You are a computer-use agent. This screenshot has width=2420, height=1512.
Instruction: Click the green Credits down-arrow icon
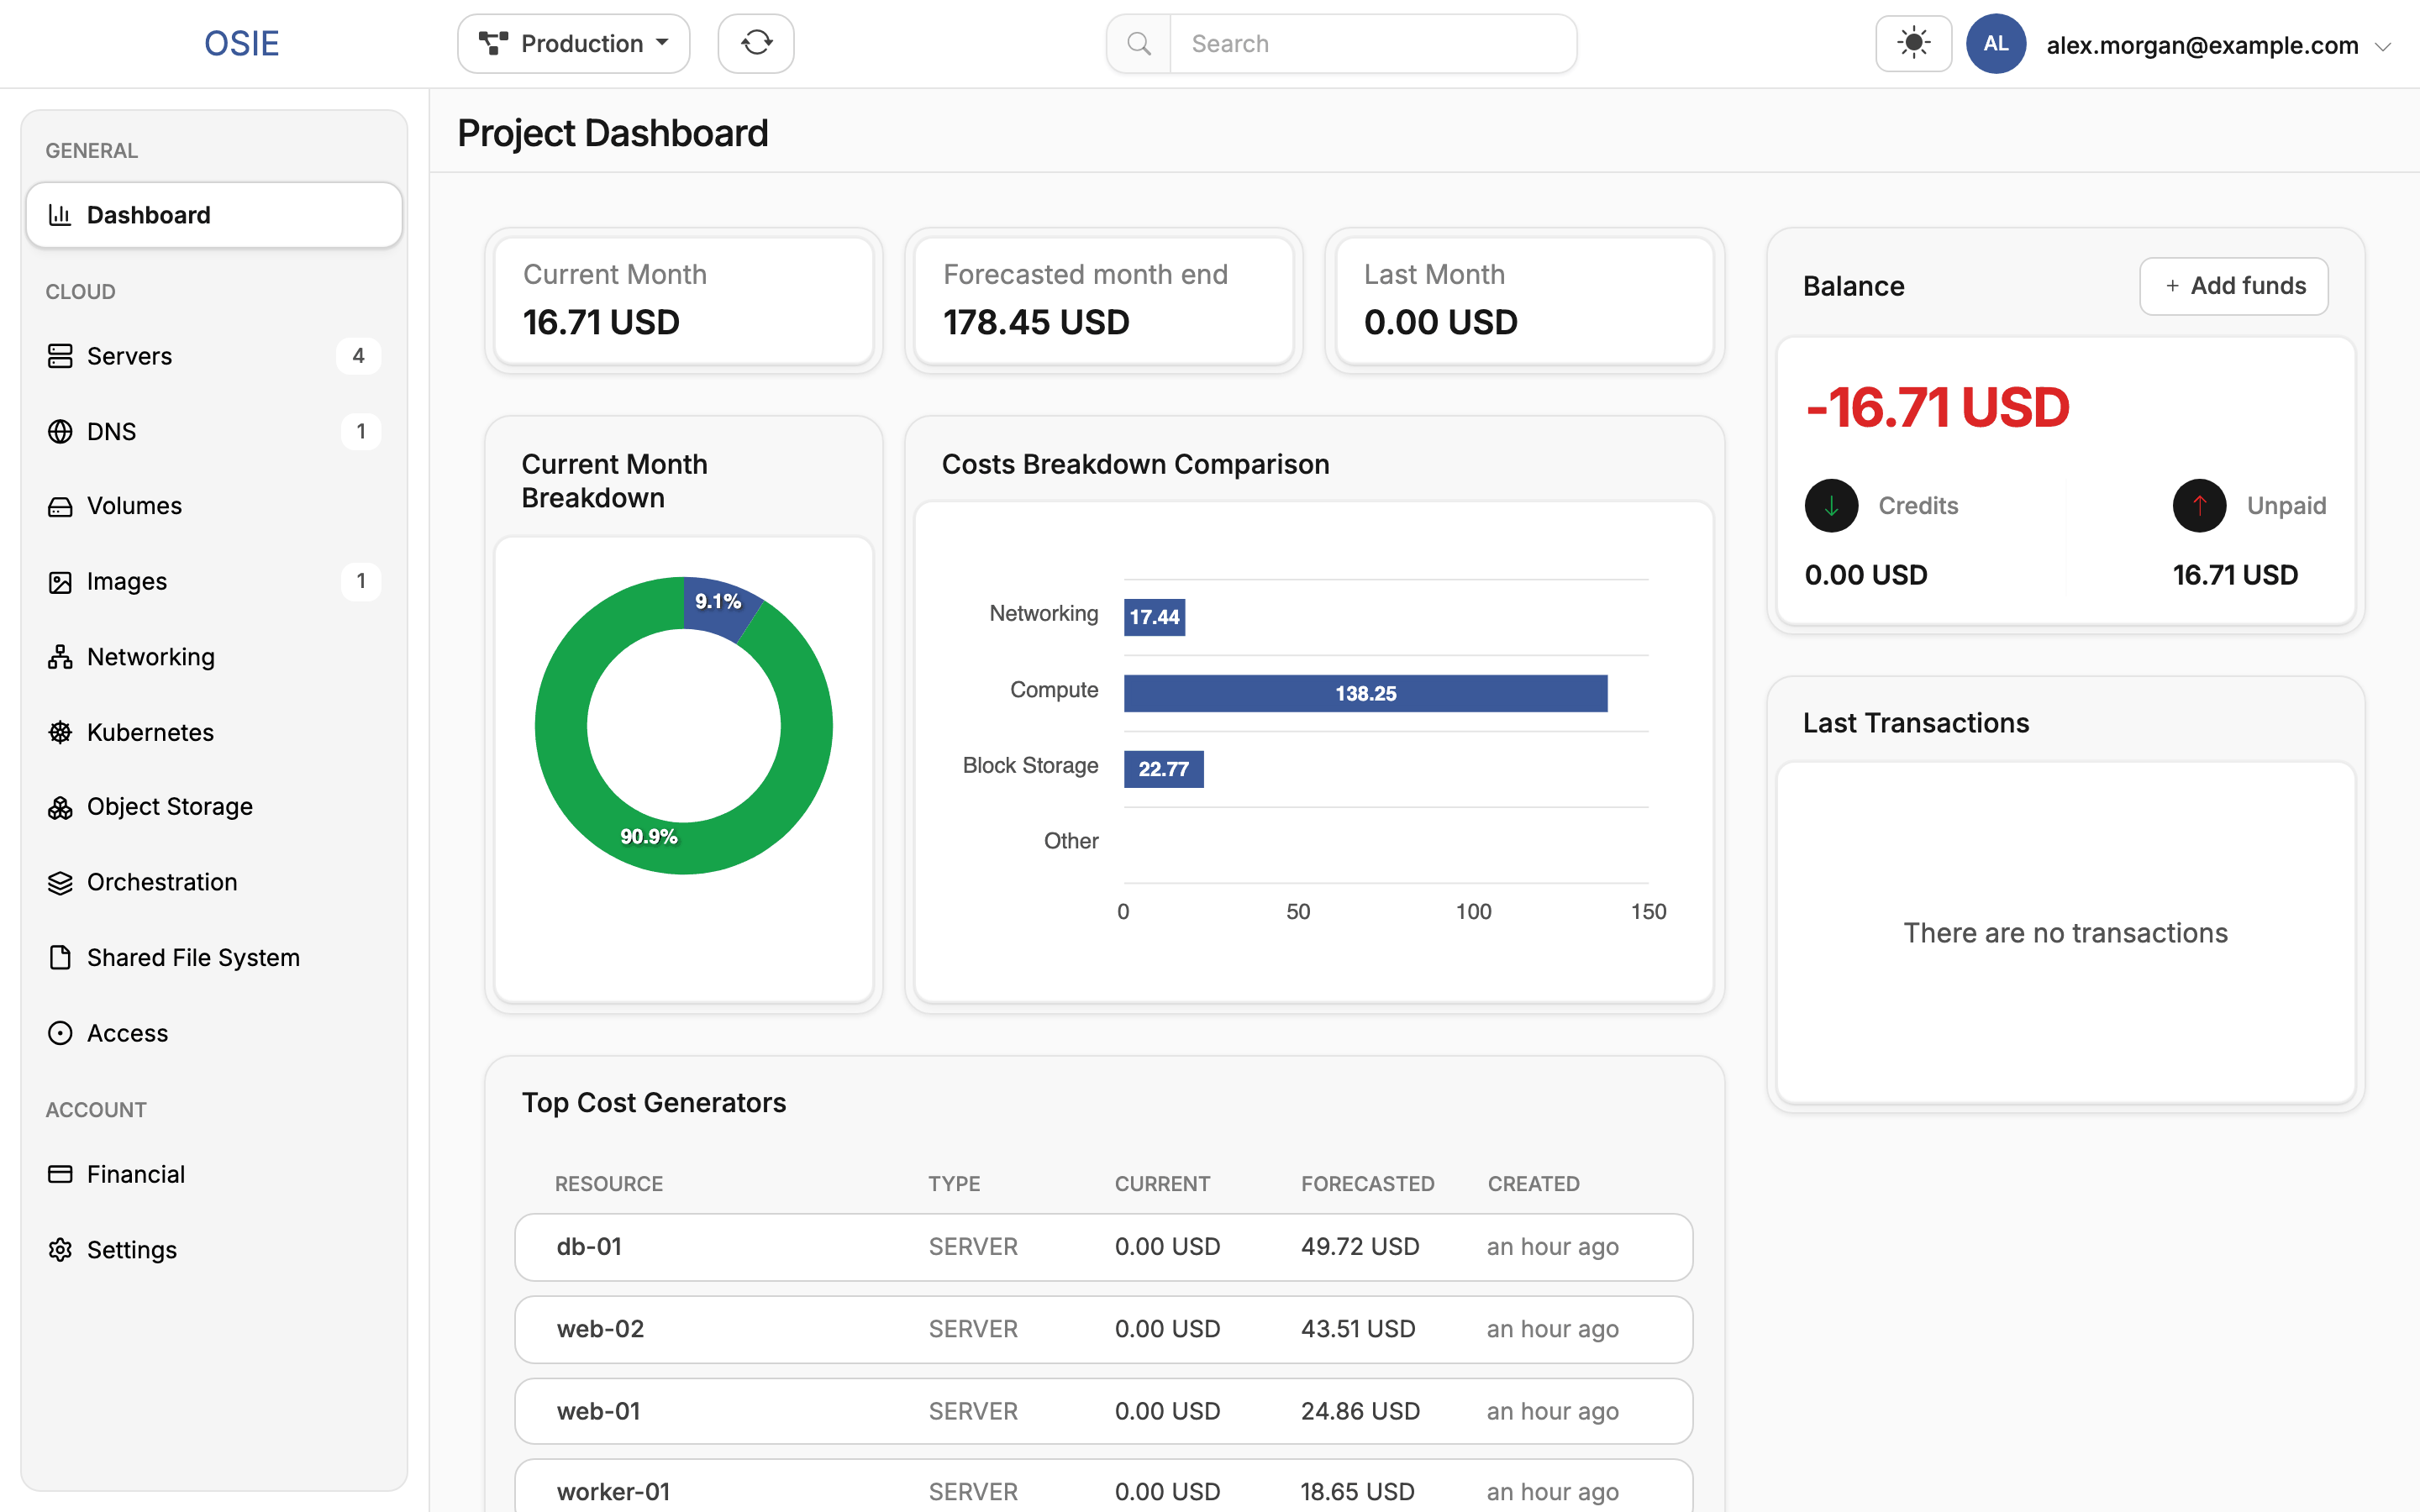tap(1831, 506)
